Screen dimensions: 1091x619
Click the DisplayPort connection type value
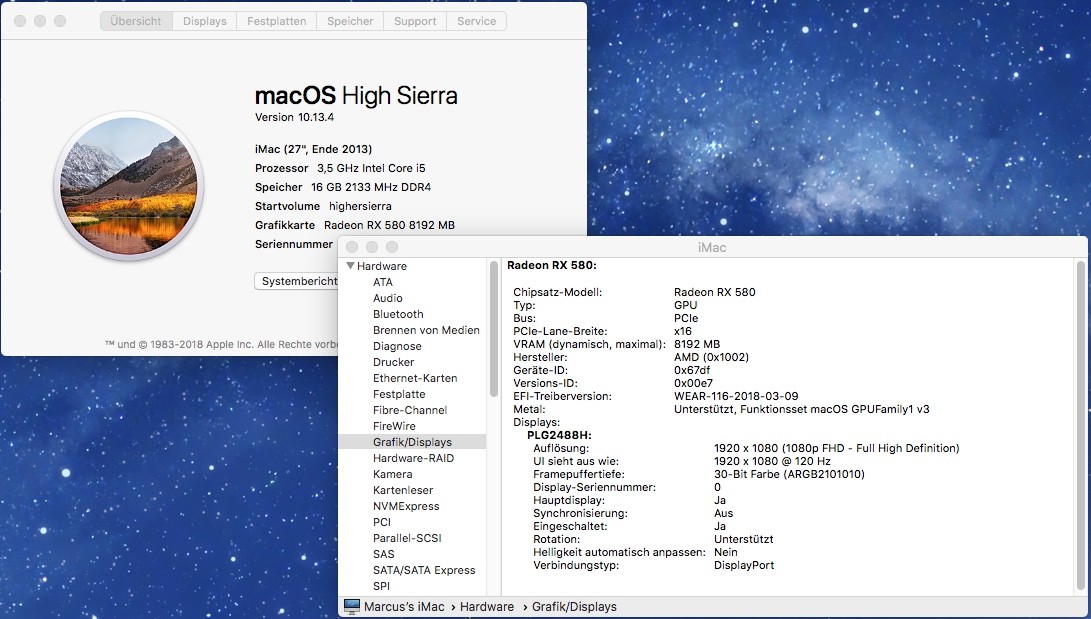(x=744, y=565)
